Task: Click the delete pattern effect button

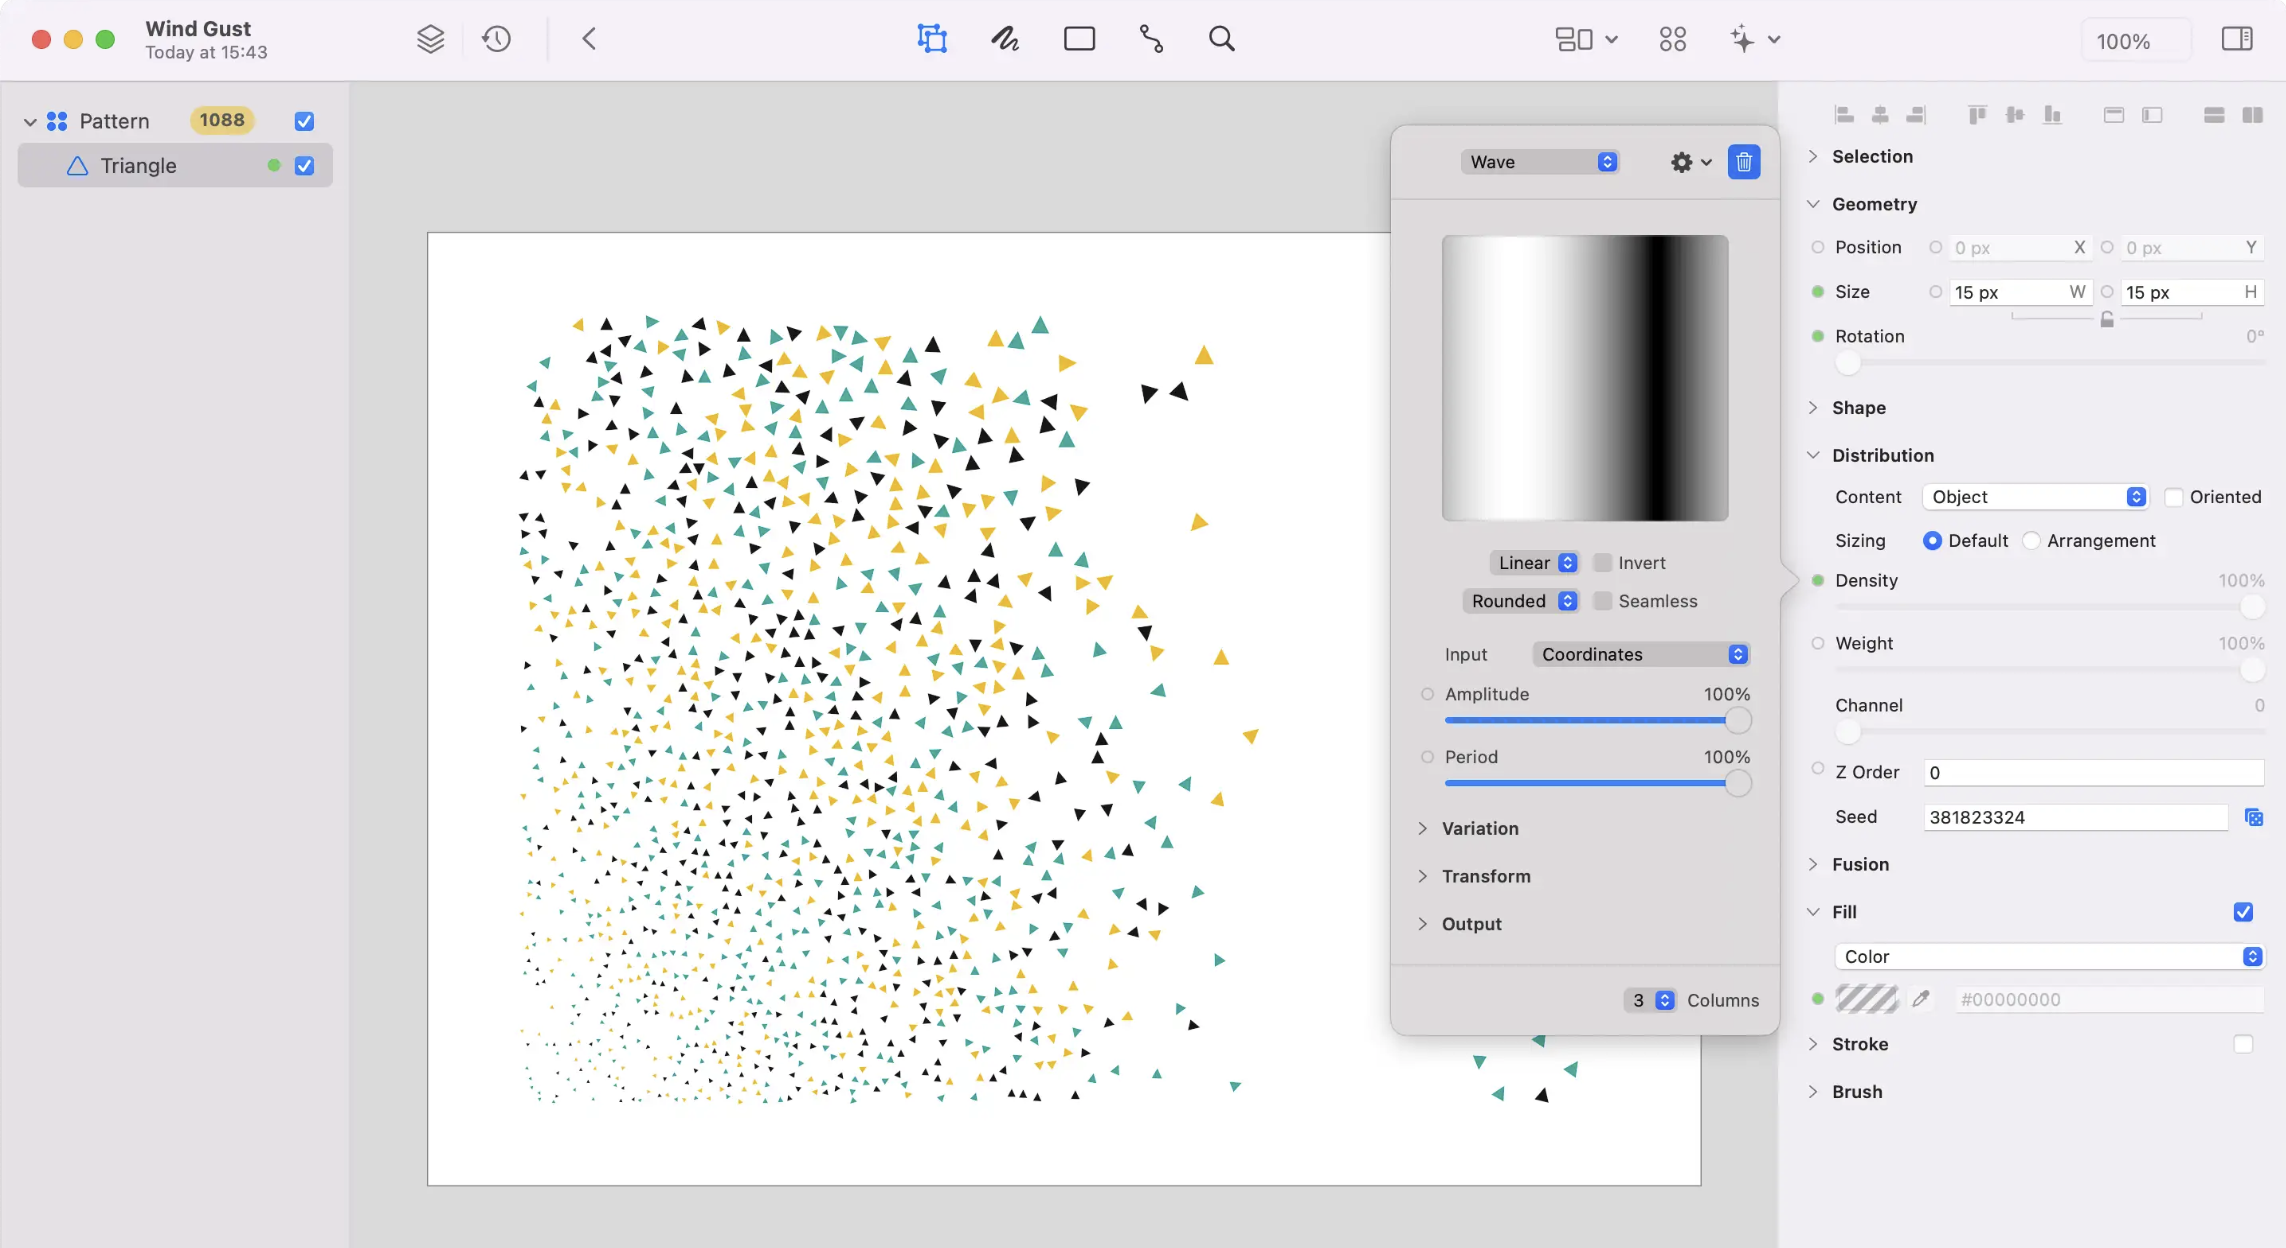Action: [1744, 161]
